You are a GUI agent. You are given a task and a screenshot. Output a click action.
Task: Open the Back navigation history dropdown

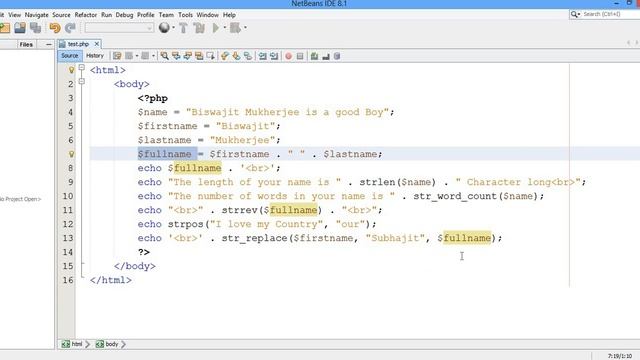(137, 56)
